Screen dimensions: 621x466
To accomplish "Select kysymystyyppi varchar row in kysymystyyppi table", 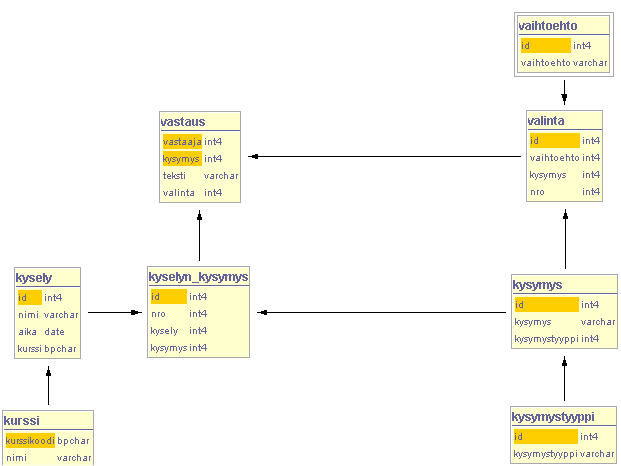I will point(564,454).
